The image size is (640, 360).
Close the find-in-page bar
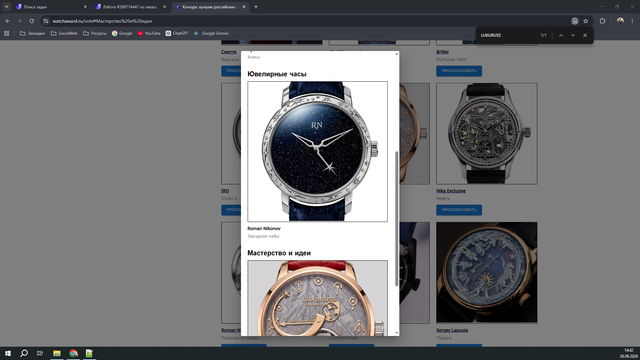[585, 36]
